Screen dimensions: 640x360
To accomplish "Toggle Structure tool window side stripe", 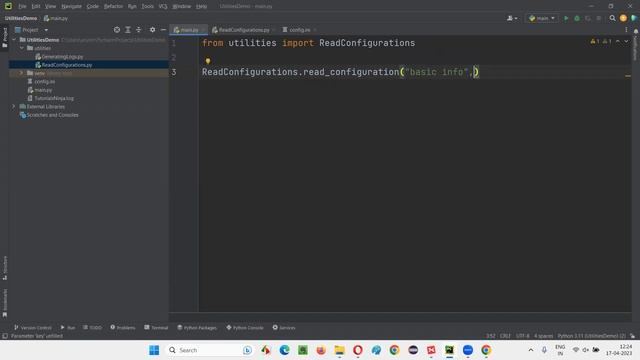I will coord(4,268).
